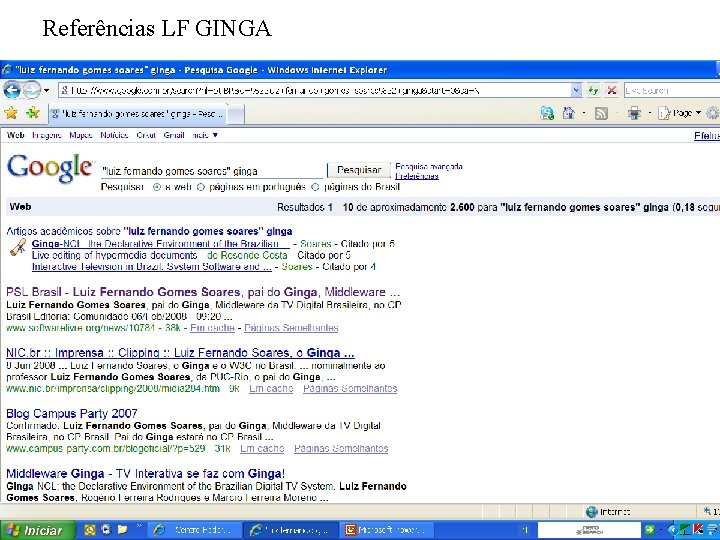Switch to Mapas in Google navigation

click(81, 135)
